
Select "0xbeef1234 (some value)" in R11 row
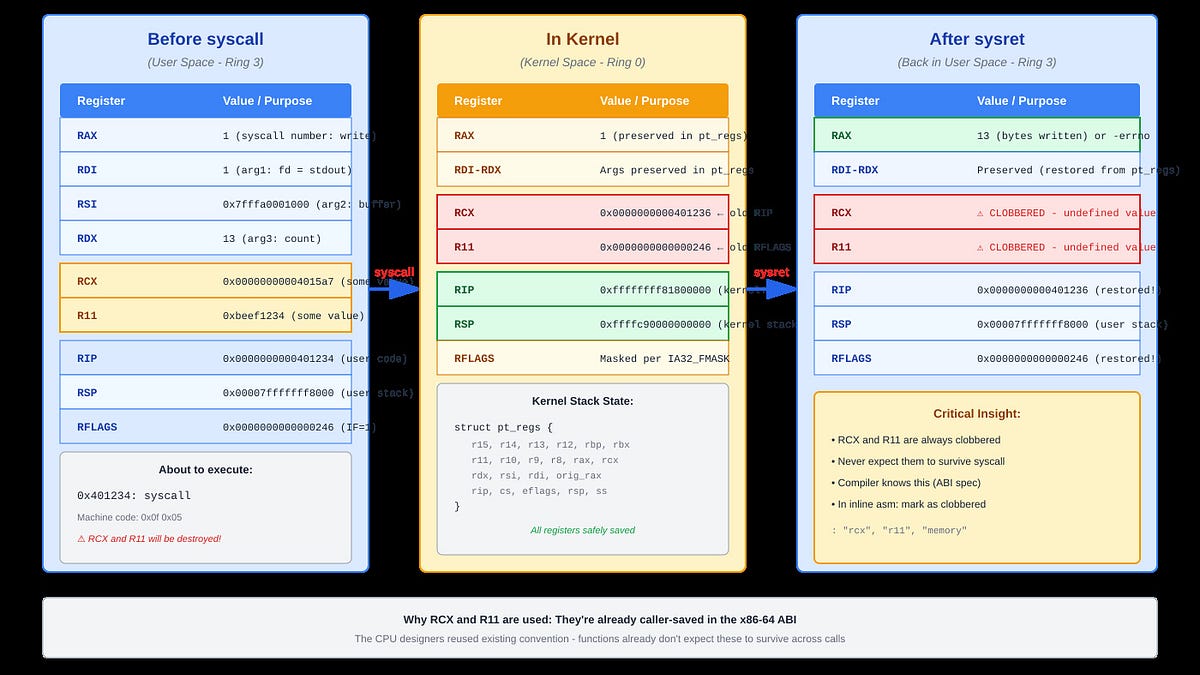pos(293,316)
